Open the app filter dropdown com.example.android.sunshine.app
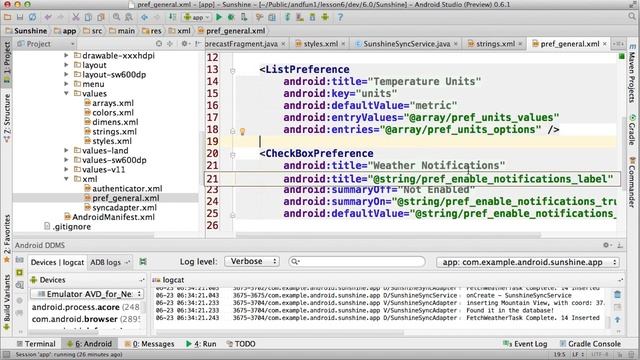 [x=528, y=262]
